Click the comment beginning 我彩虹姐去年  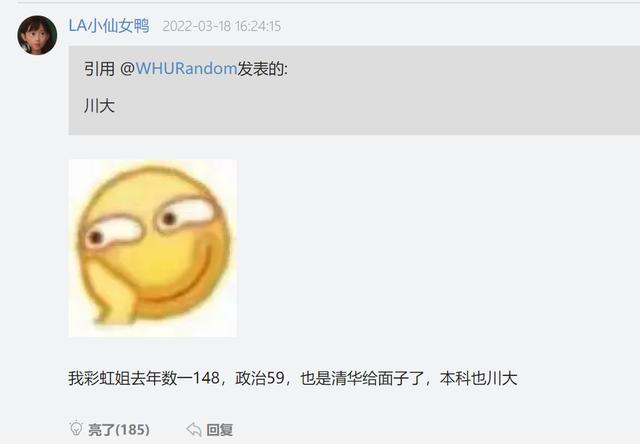click(x=293, y=378)
